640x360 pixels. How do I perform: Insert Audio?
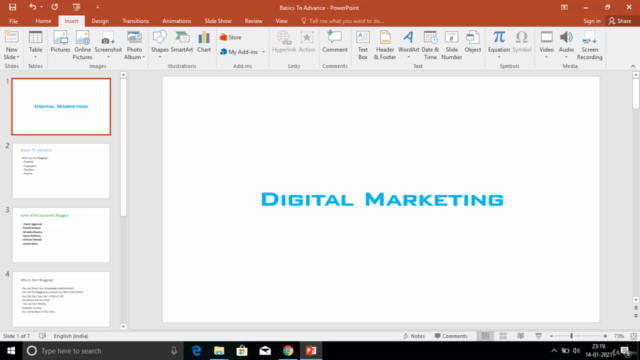pyautogui.click(x=566, y=44)
